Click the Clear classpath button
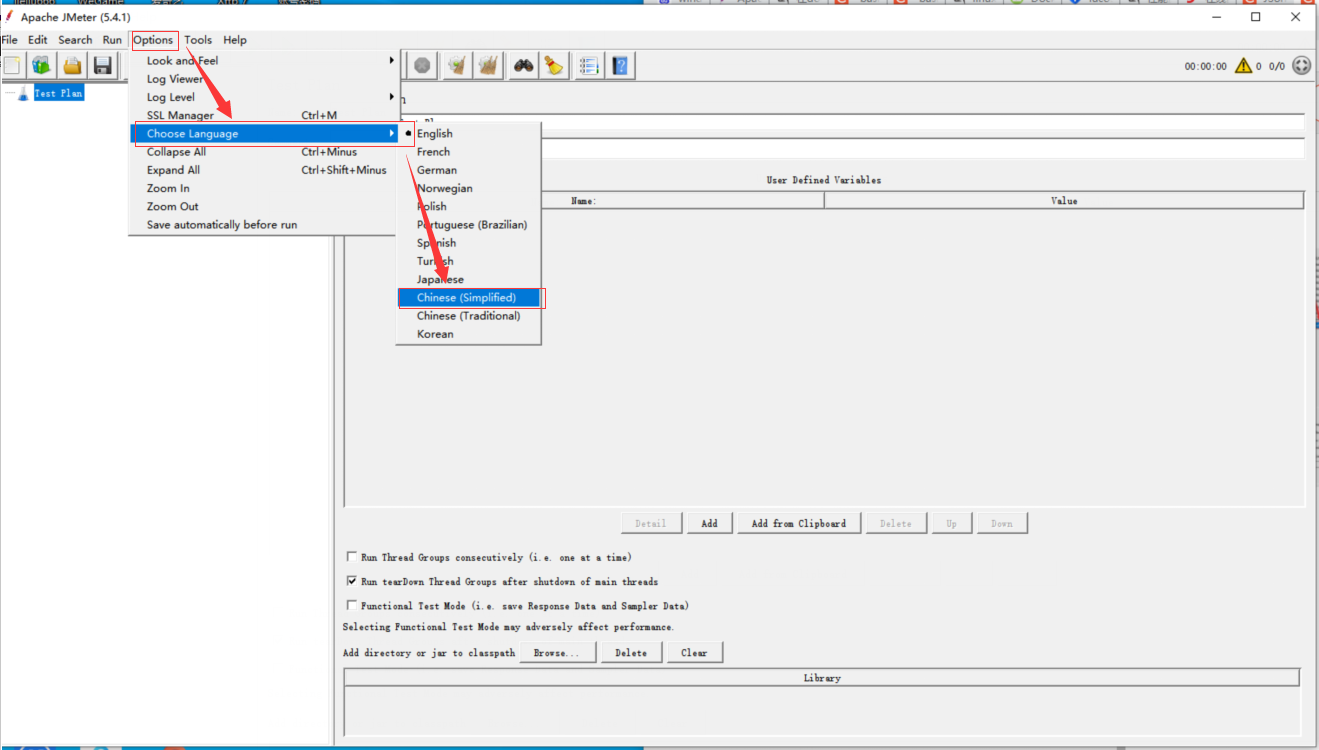 pos(694,653)
